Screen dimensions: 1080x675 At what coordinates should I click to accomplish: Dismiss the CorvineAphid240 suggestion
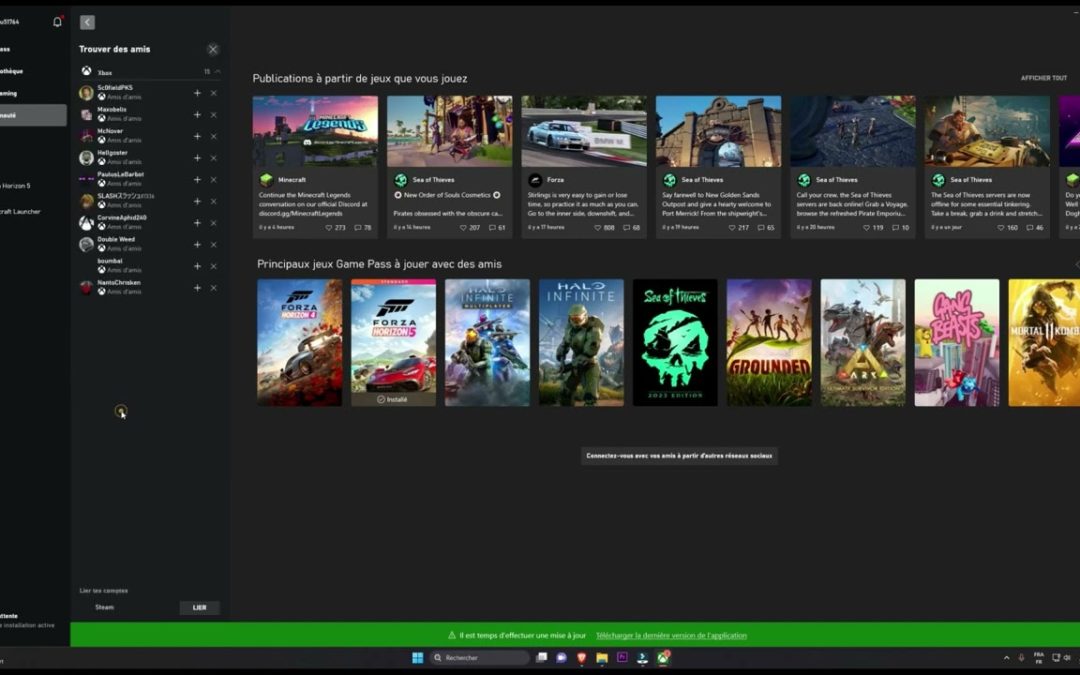point(214,222)
